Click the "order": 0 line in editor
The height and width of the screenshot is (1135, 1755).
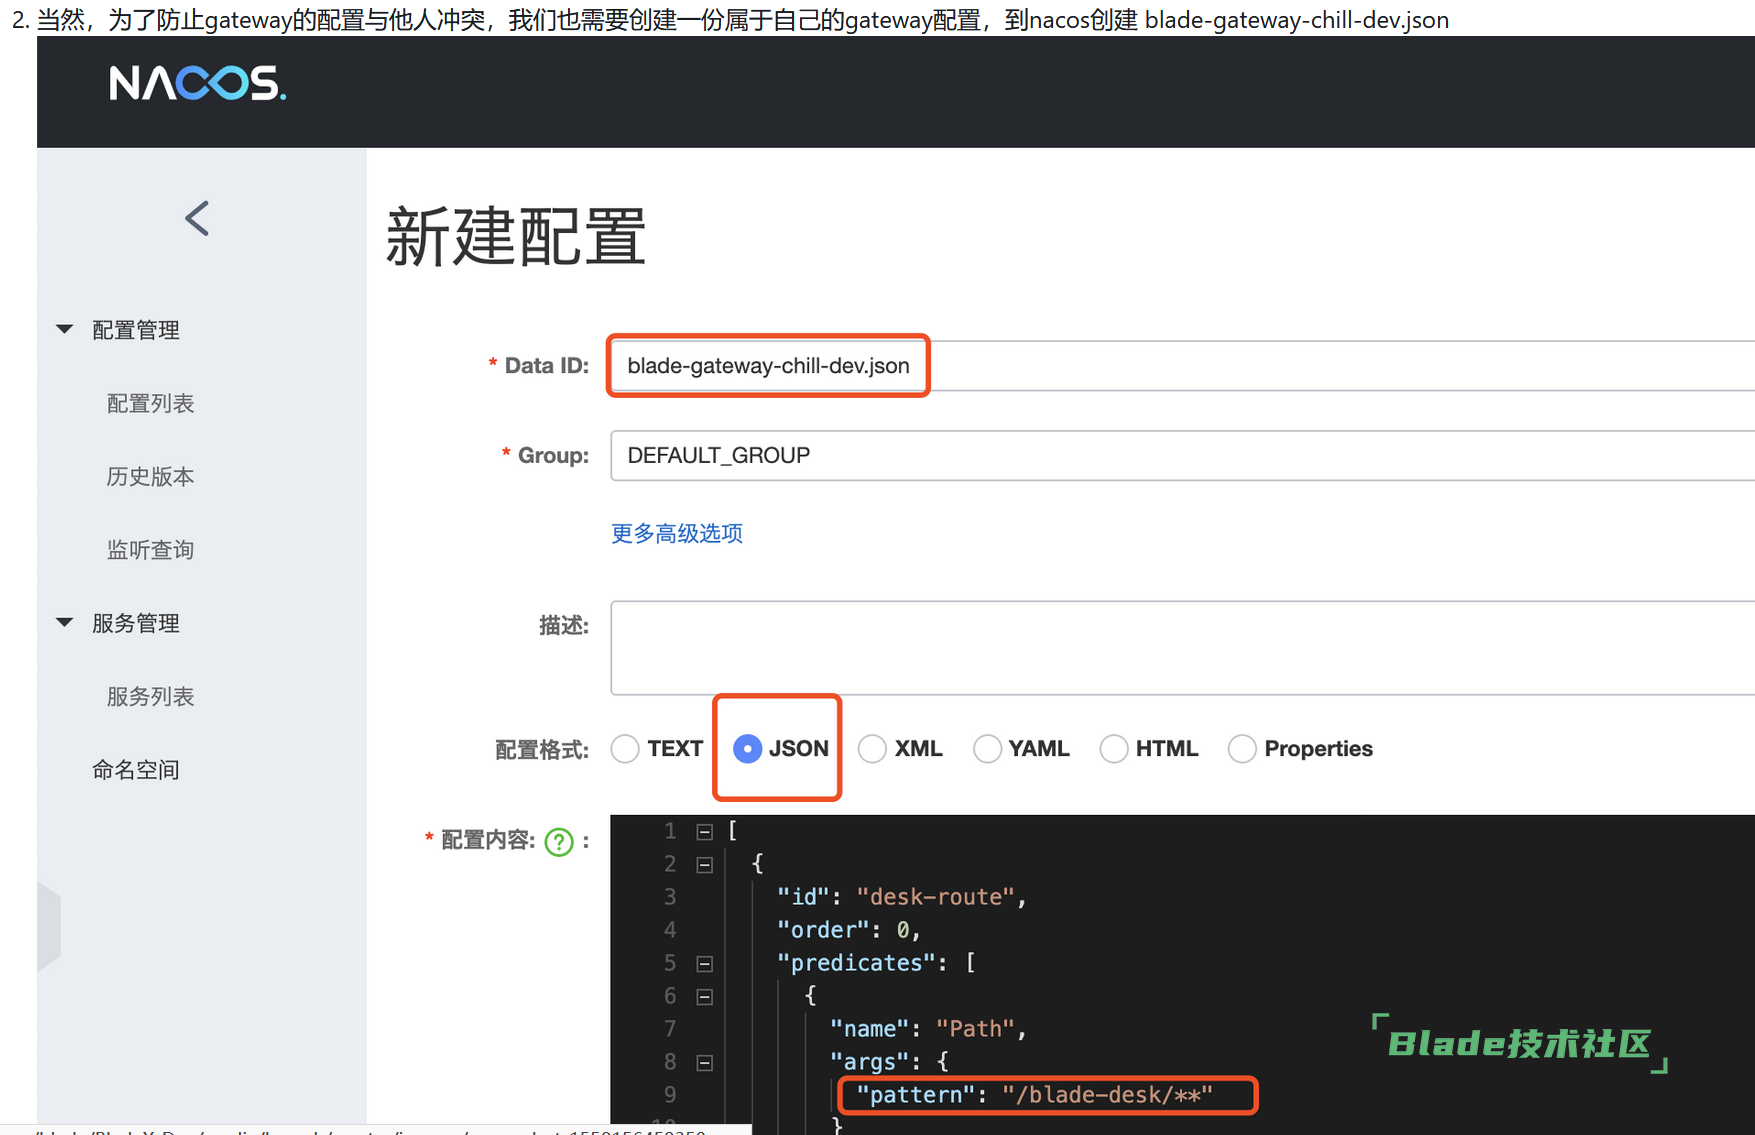(848, 930)
